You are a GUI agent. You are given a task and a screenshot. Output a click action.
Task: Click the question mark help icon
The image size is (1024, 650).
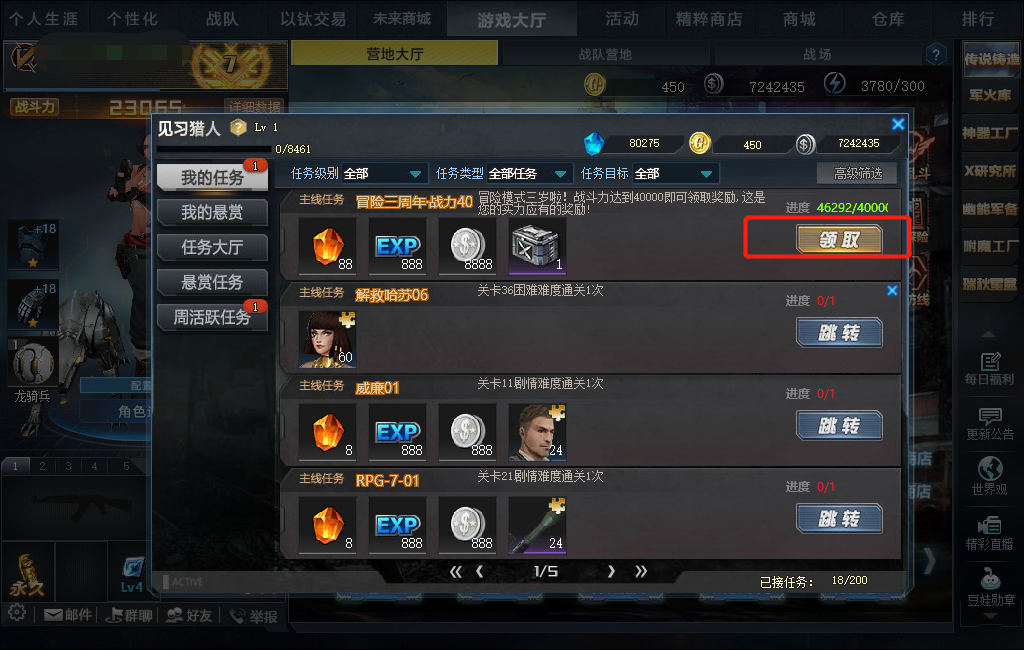[x=936, y=54]
